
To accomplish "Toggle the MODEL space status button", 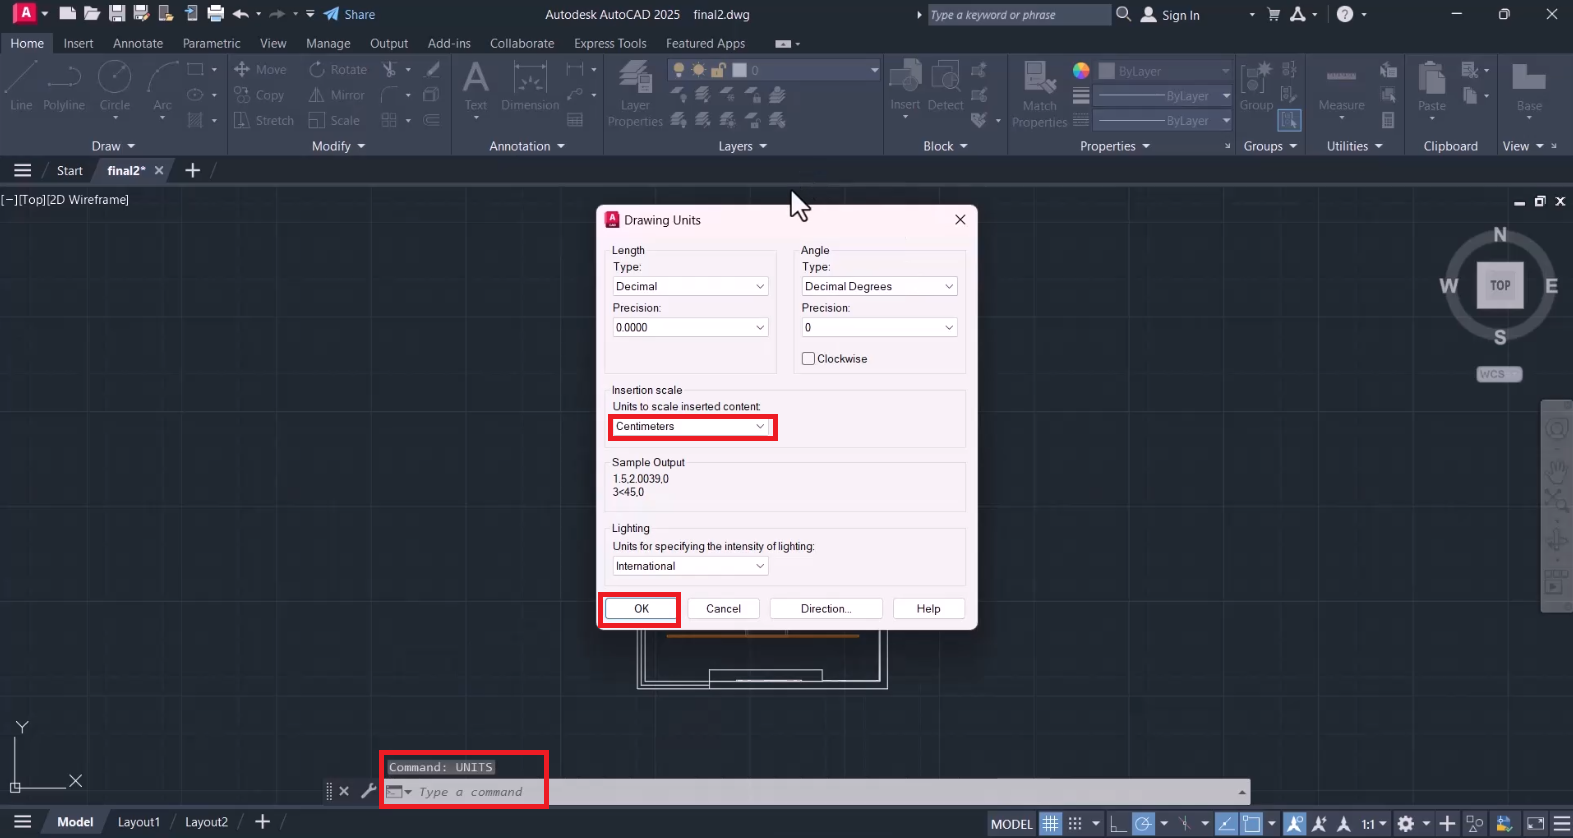I will (x=1011, y=824).
